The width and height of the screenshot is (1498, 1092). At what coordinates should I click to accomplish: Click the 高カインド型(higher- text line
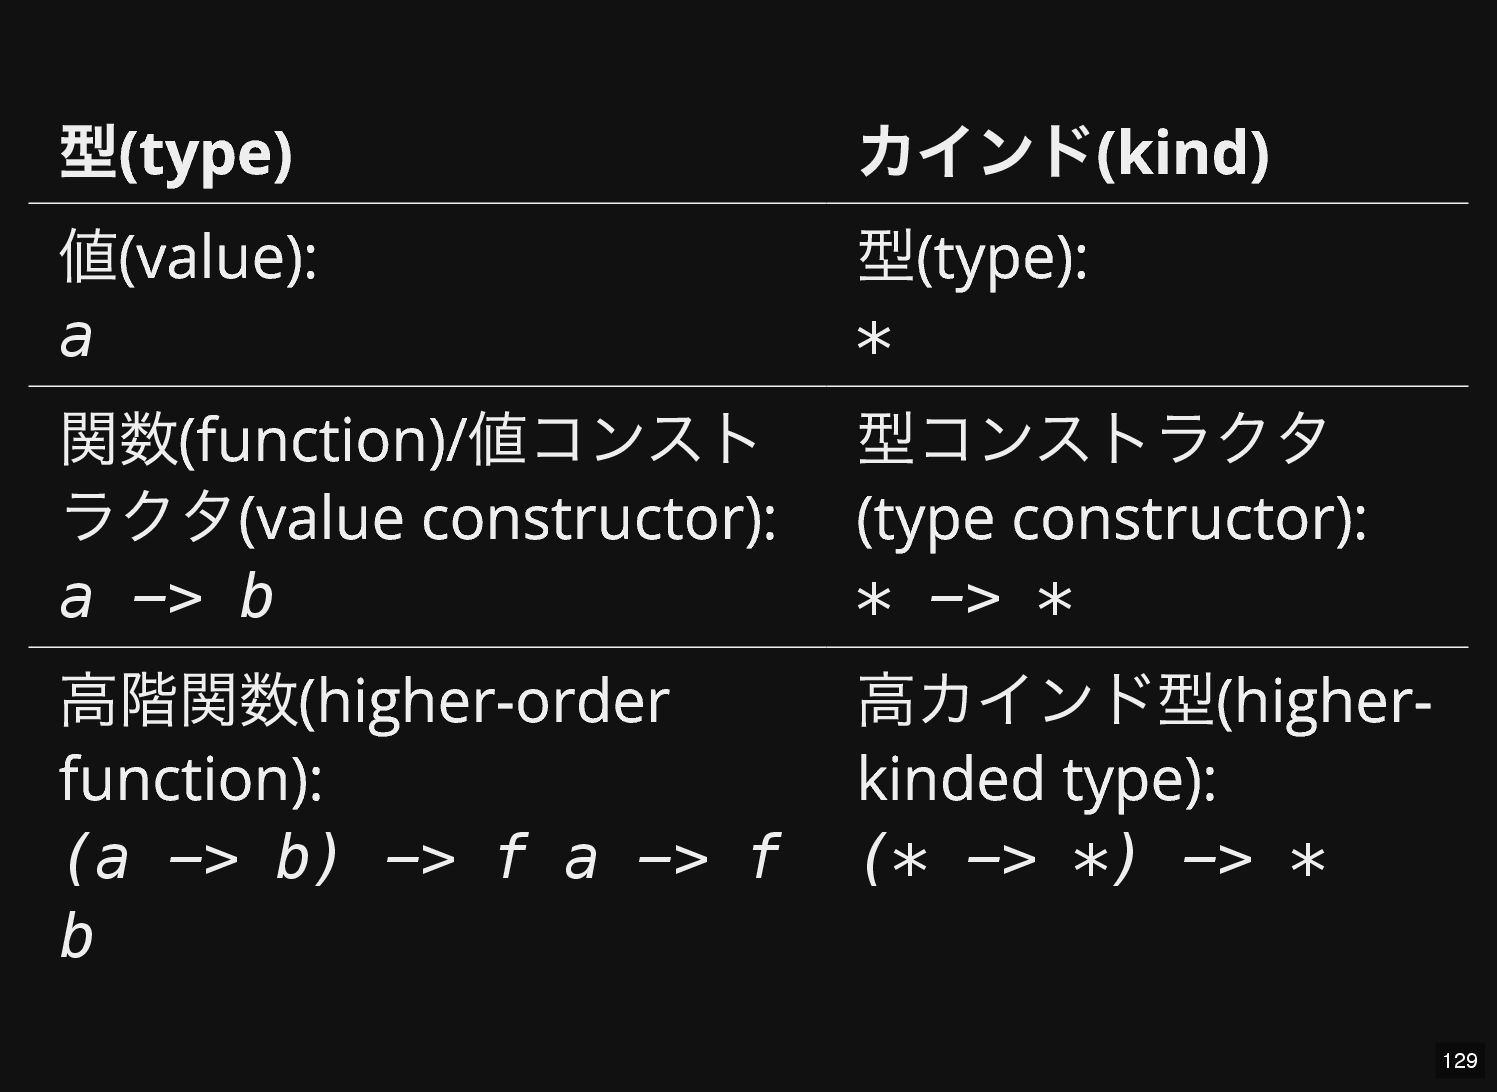coord(1145,700)
